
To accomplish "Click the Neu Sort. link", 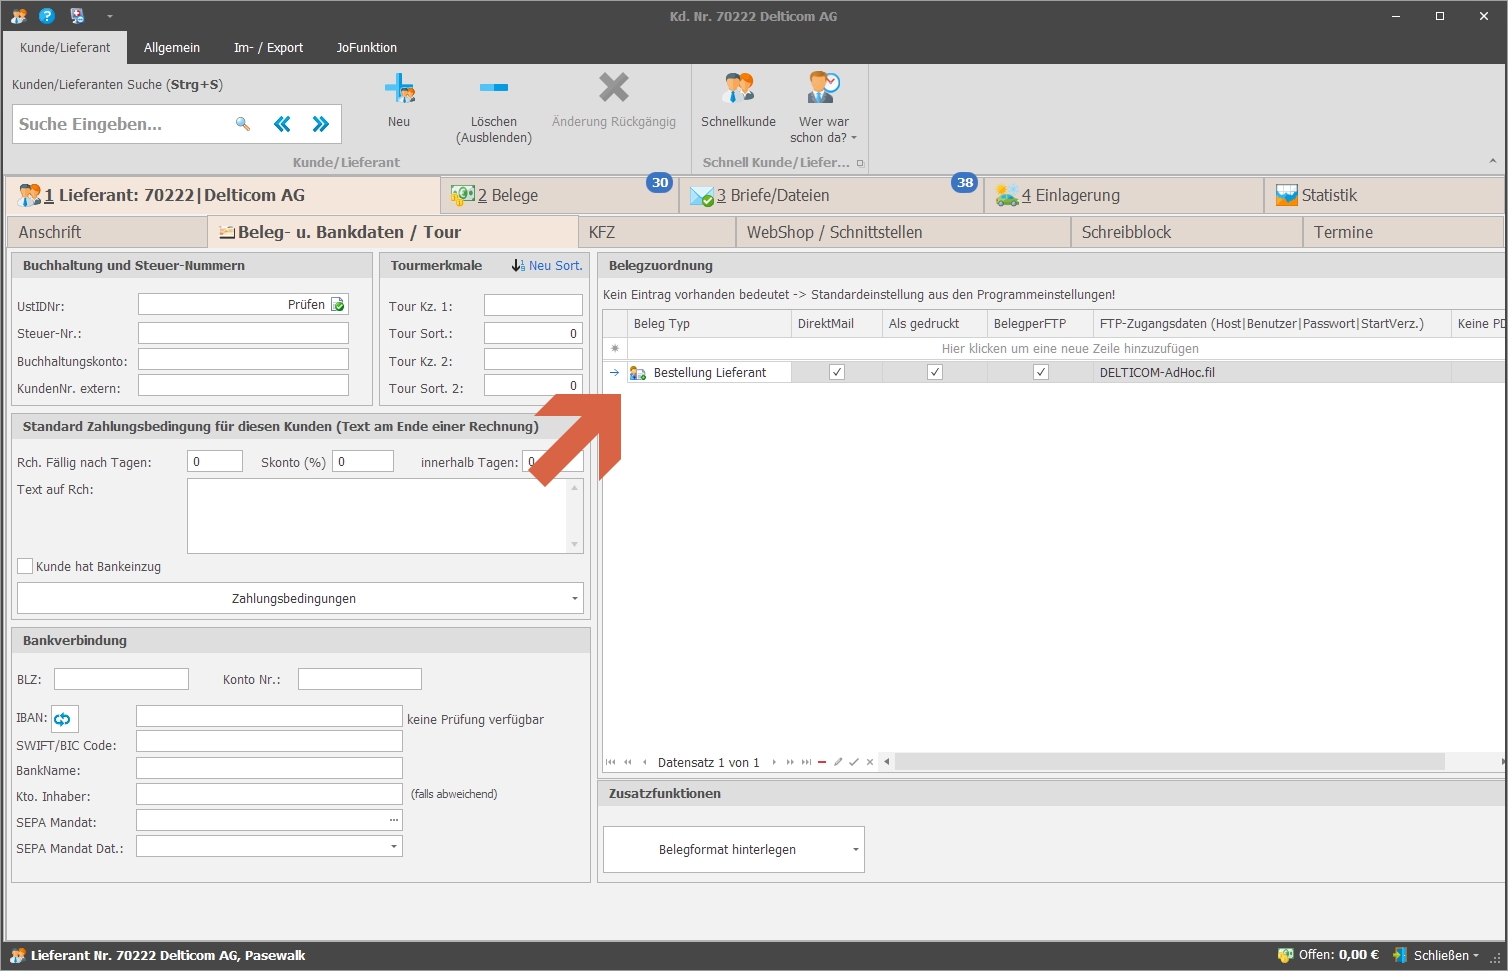I will pyautogui.click(x=547, y=266).
